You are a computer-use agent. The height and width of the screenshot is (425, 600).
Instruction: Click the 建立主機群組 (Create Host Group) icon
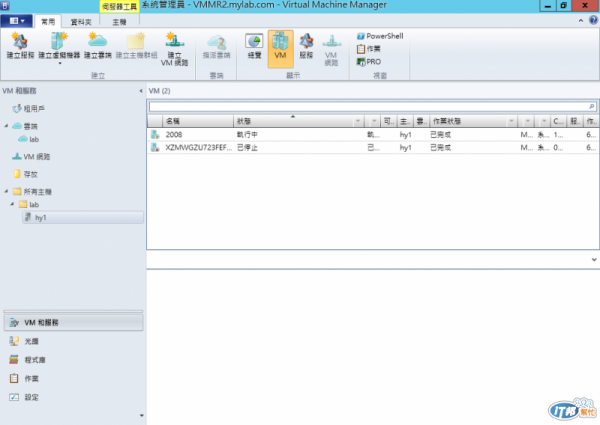(x=136, y=46)
